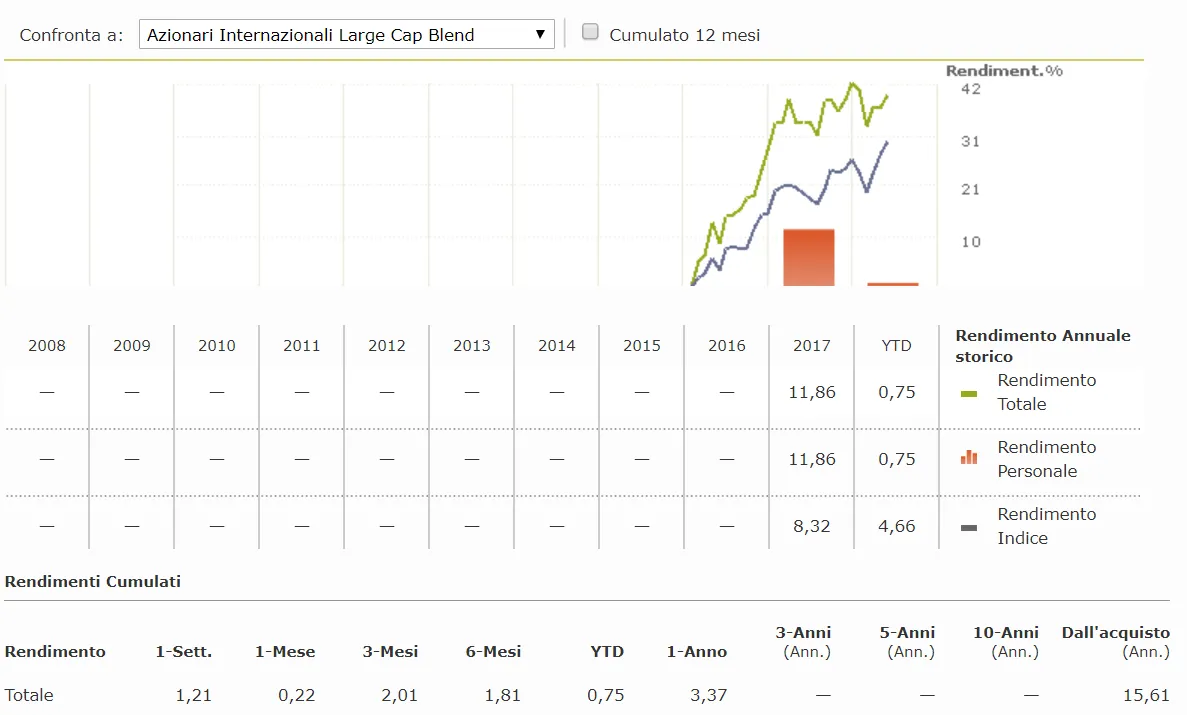1187x715 pixels.
Task: Click the orange Rendimento Personale bar icon
Action: [x=968, y=458]
